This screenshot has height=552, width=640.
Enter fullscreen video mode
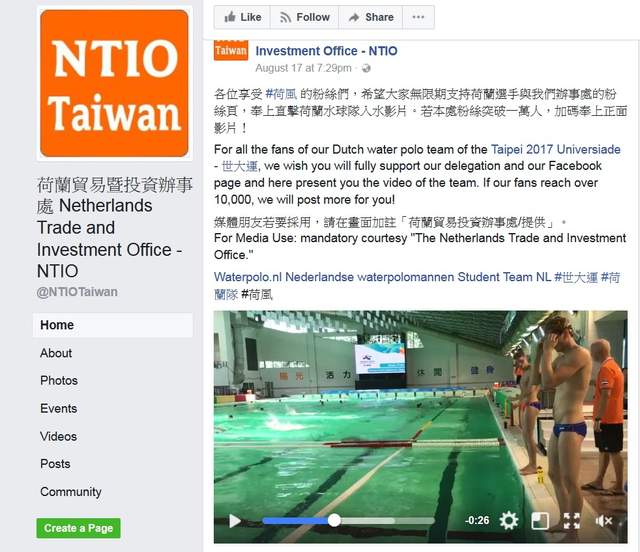click(571, 521)
